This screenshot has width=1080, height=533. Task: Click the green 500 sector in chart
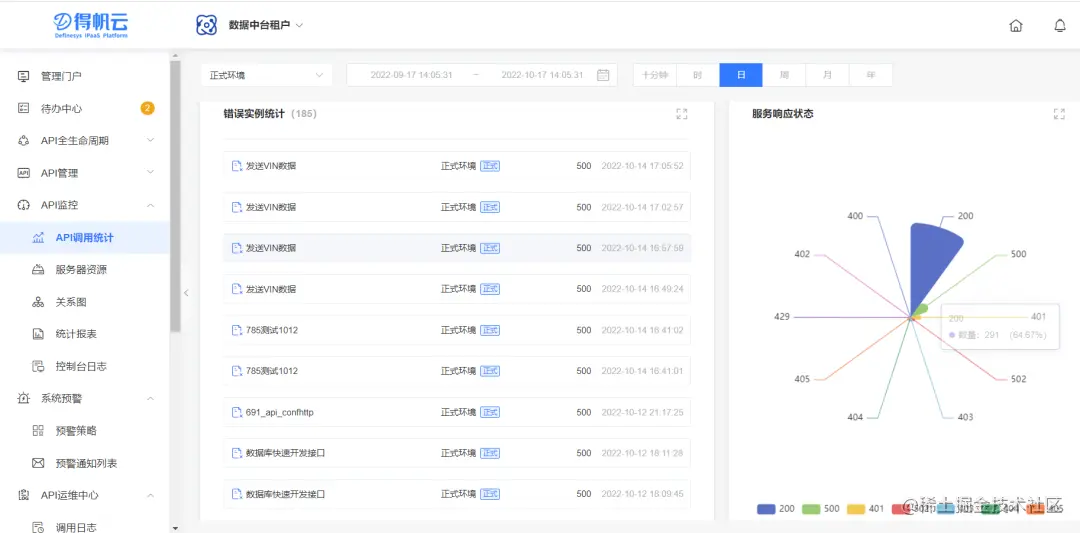click(920, 309)
